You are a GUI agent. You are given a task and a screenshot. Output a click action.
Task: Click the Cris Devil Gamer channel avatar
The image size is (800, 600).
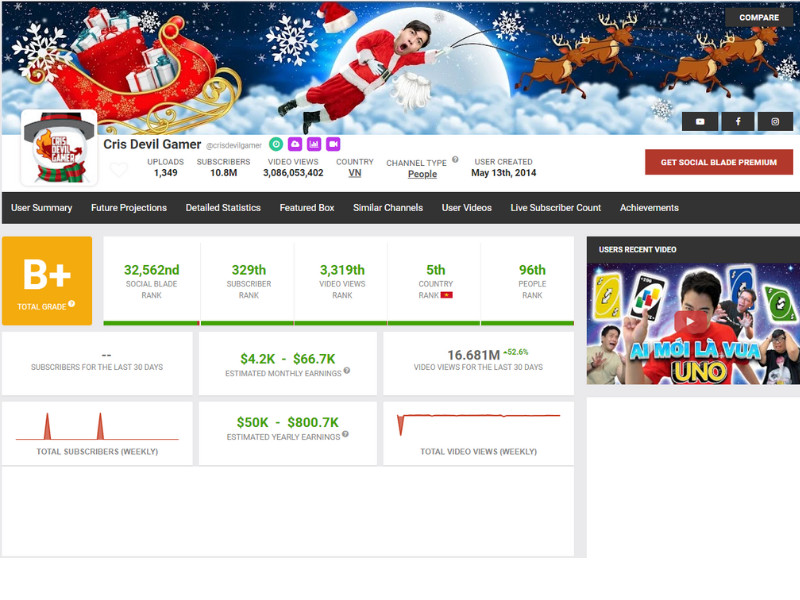[59, 147]
